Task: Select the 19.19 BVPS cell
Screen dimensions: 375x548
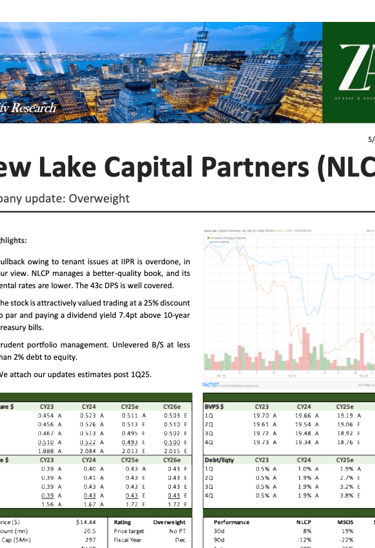Action: (345, 416)
